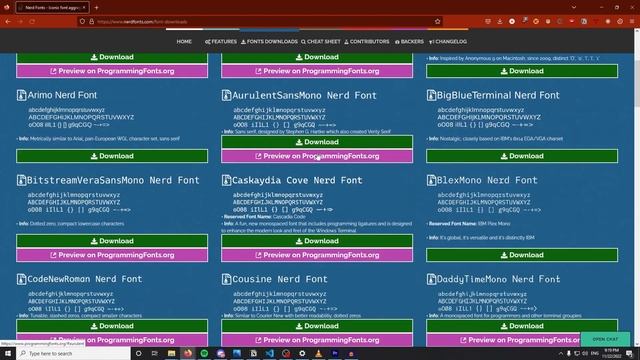Image resolution: width=640 pixels, height=360 pixels.
Task: Reload the page with the refresh icon
Action: (x=32, y=21)
